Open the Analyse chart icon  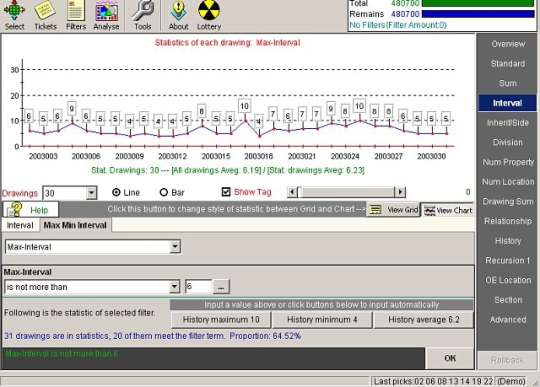tap(106, 15)
